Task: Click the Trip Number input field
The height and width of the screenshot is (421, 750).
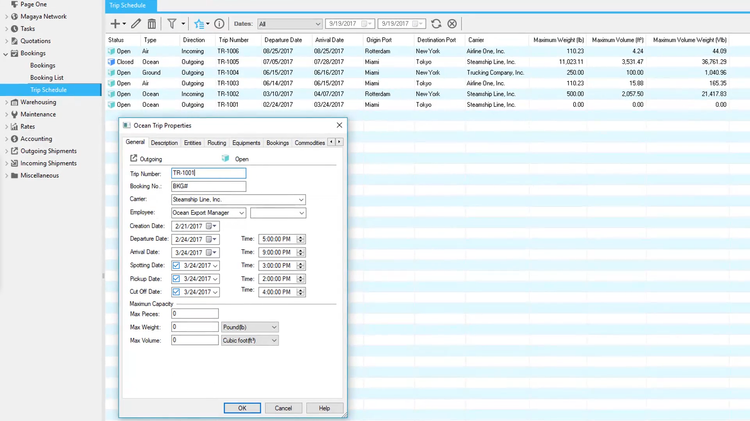Action: pyautogui.click(x=209, y=173)
